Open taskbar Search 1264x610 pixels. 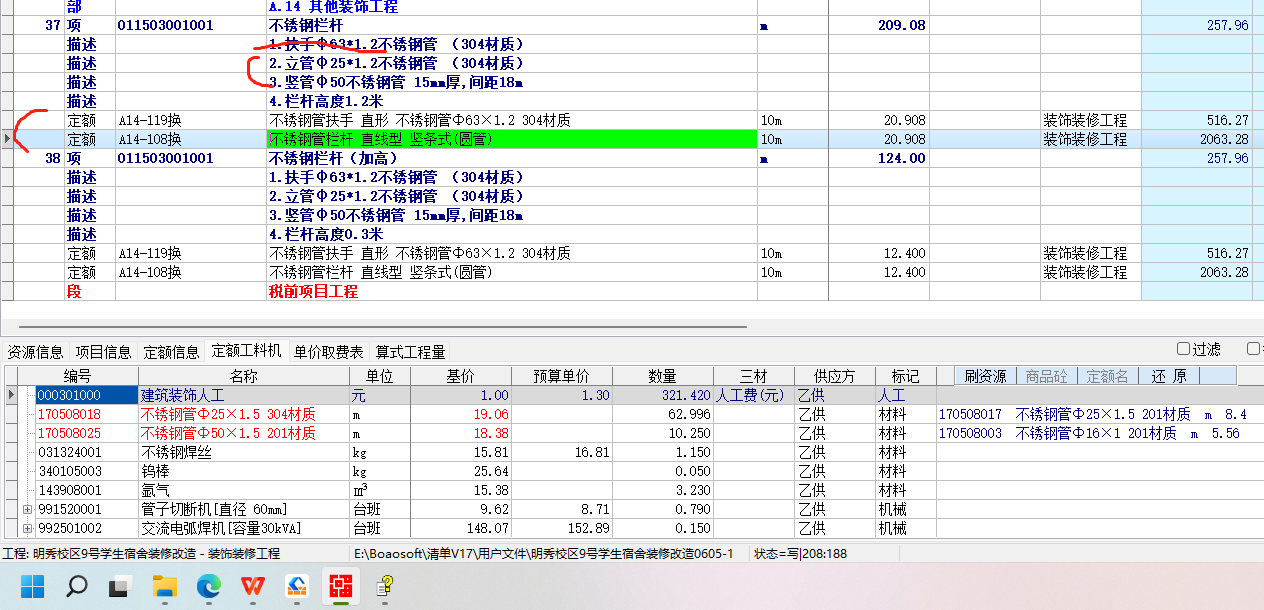[x=77, y=587]
